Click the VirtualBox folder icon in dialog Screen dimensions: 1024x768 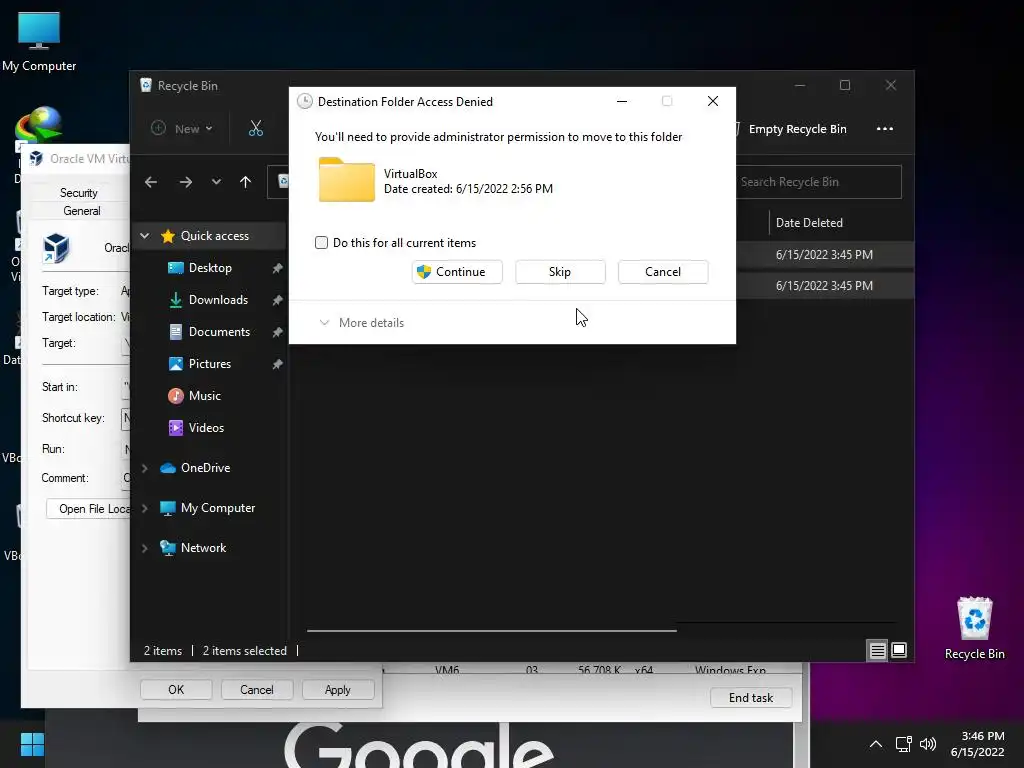346,180
